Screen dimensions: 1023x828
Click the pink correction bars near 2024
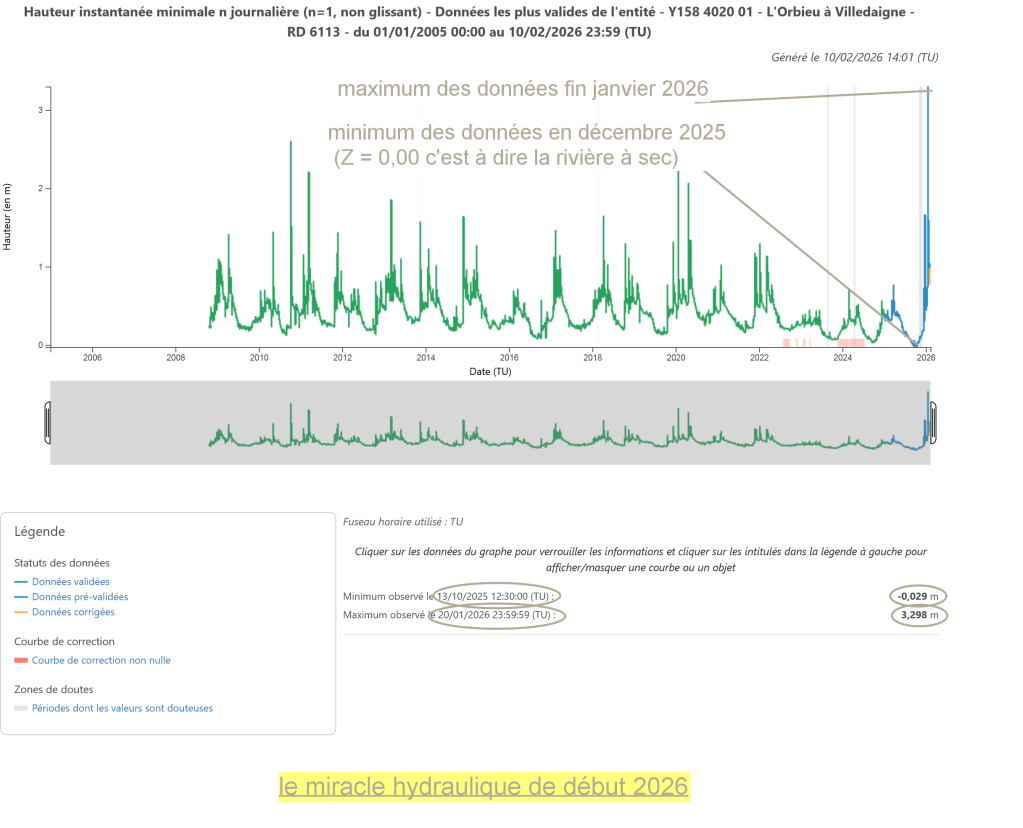pos(848,342)
